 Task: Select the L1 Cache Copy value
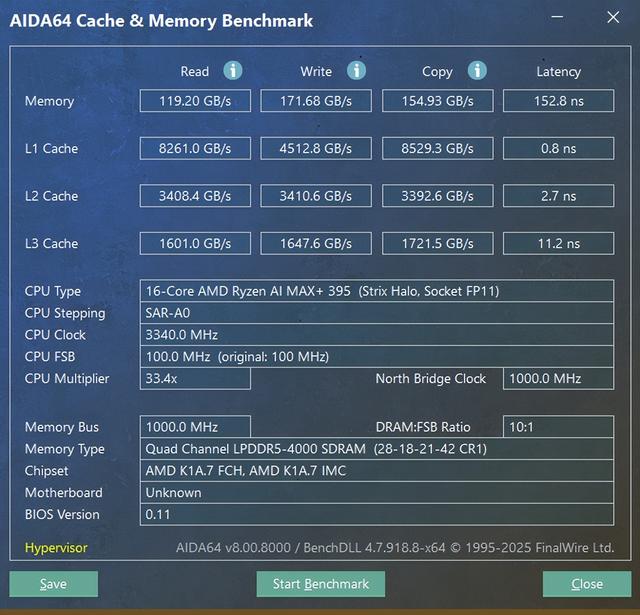click(x=437, y=149)
